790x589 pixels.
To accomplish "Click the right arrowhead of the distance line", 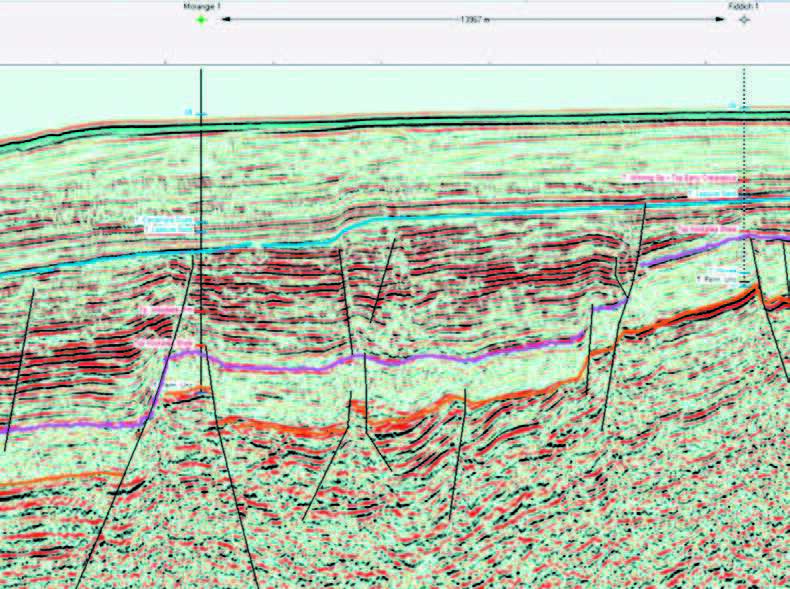I will pos(721,19).
